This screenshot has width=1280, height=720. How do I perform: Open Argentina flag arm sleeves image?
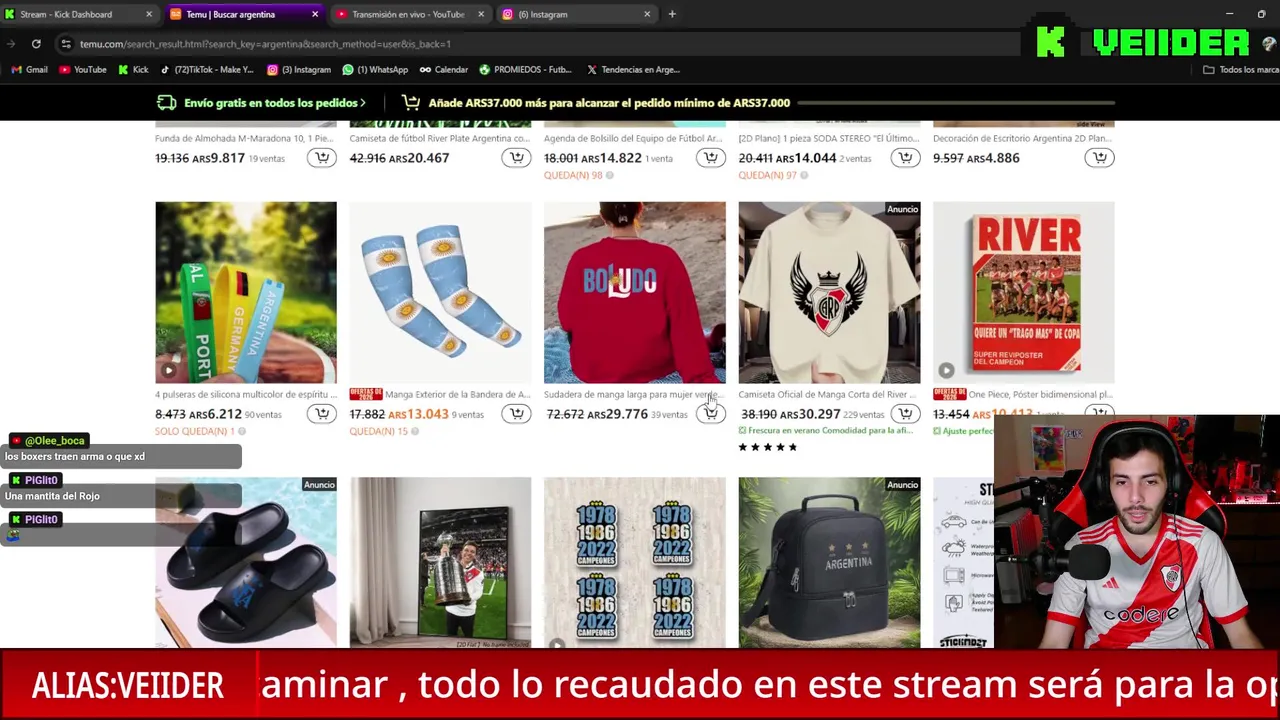pos(440,292)
